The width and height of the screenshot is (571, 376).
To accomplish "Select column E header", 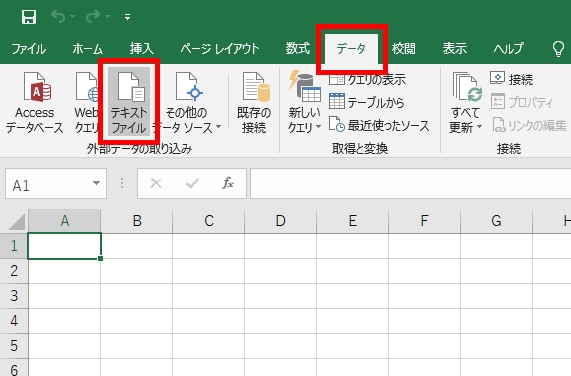I will 353,221.
